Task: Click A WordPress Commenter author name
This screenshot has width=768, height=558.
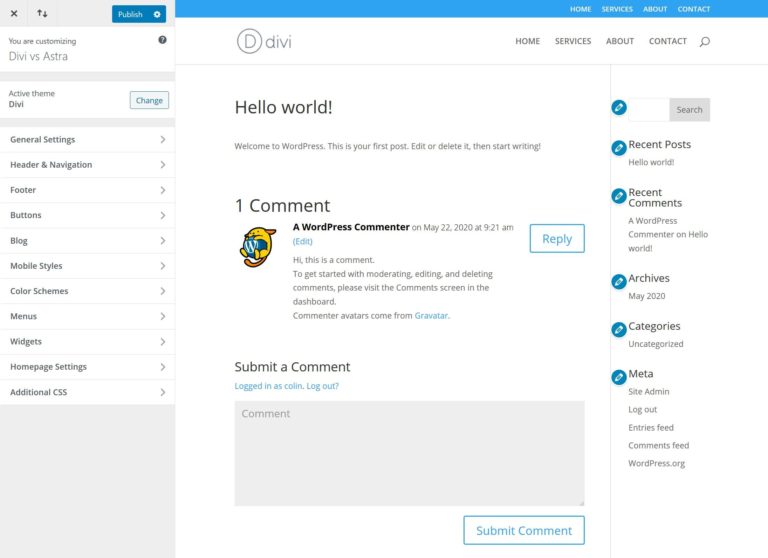Action: 351,227
